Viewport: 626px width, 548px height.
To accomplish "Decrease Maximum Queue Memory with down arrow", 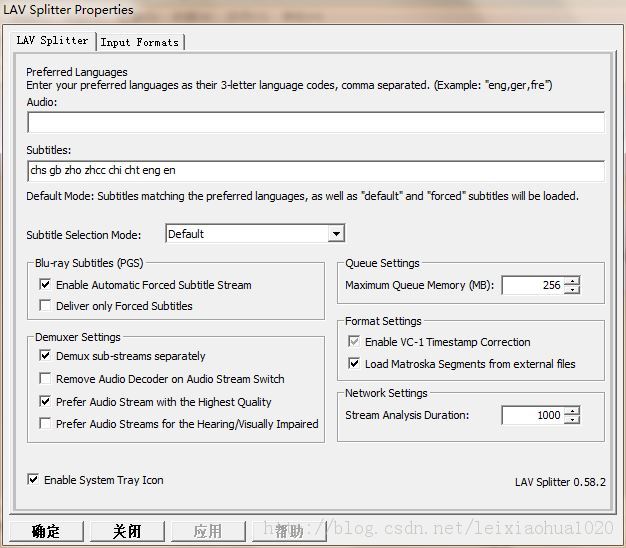I will (x=573, y=290).
